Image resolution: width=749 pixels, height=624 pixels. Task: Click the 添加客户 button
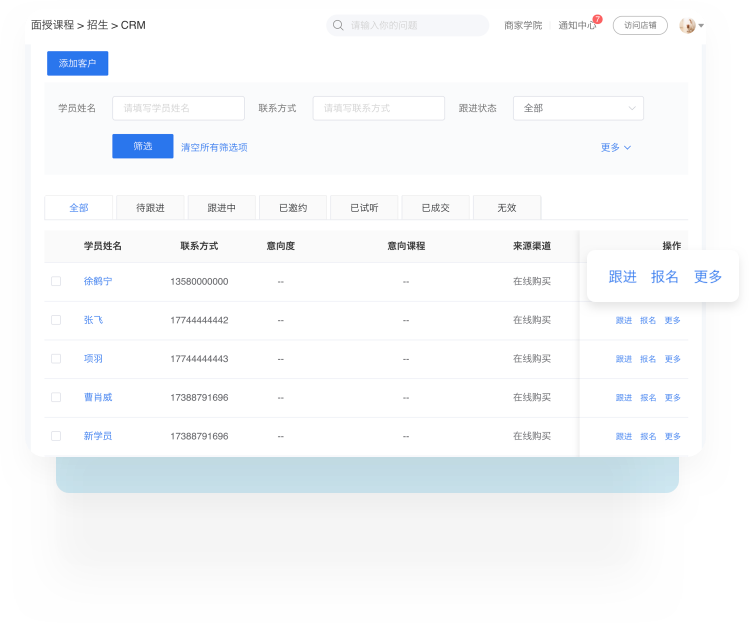click(x=77, y=63)
